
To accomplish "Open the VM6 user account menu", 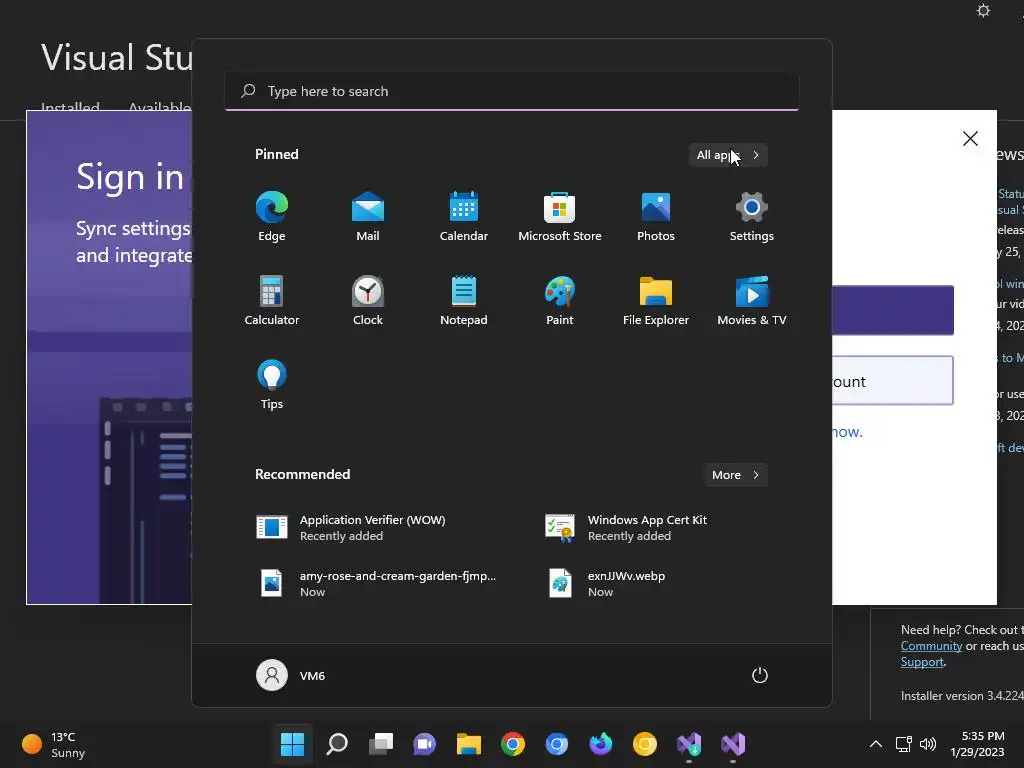I will tap(291, 675).
